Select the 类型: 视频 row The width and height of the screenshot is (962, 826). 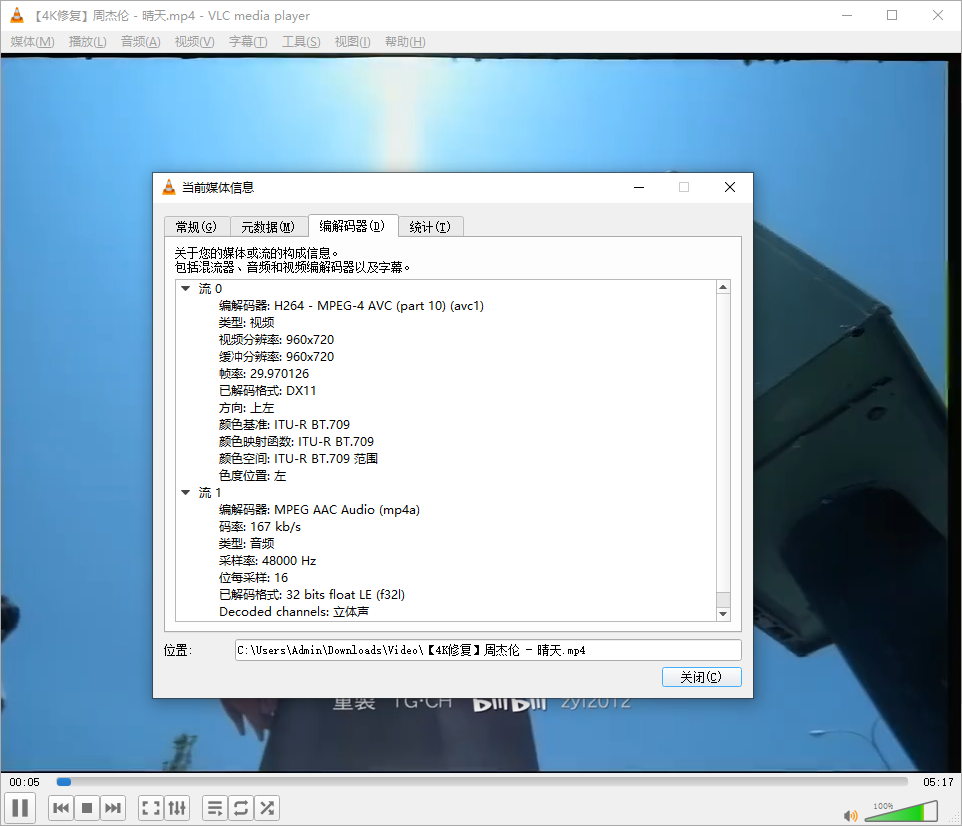click(247, 323)
